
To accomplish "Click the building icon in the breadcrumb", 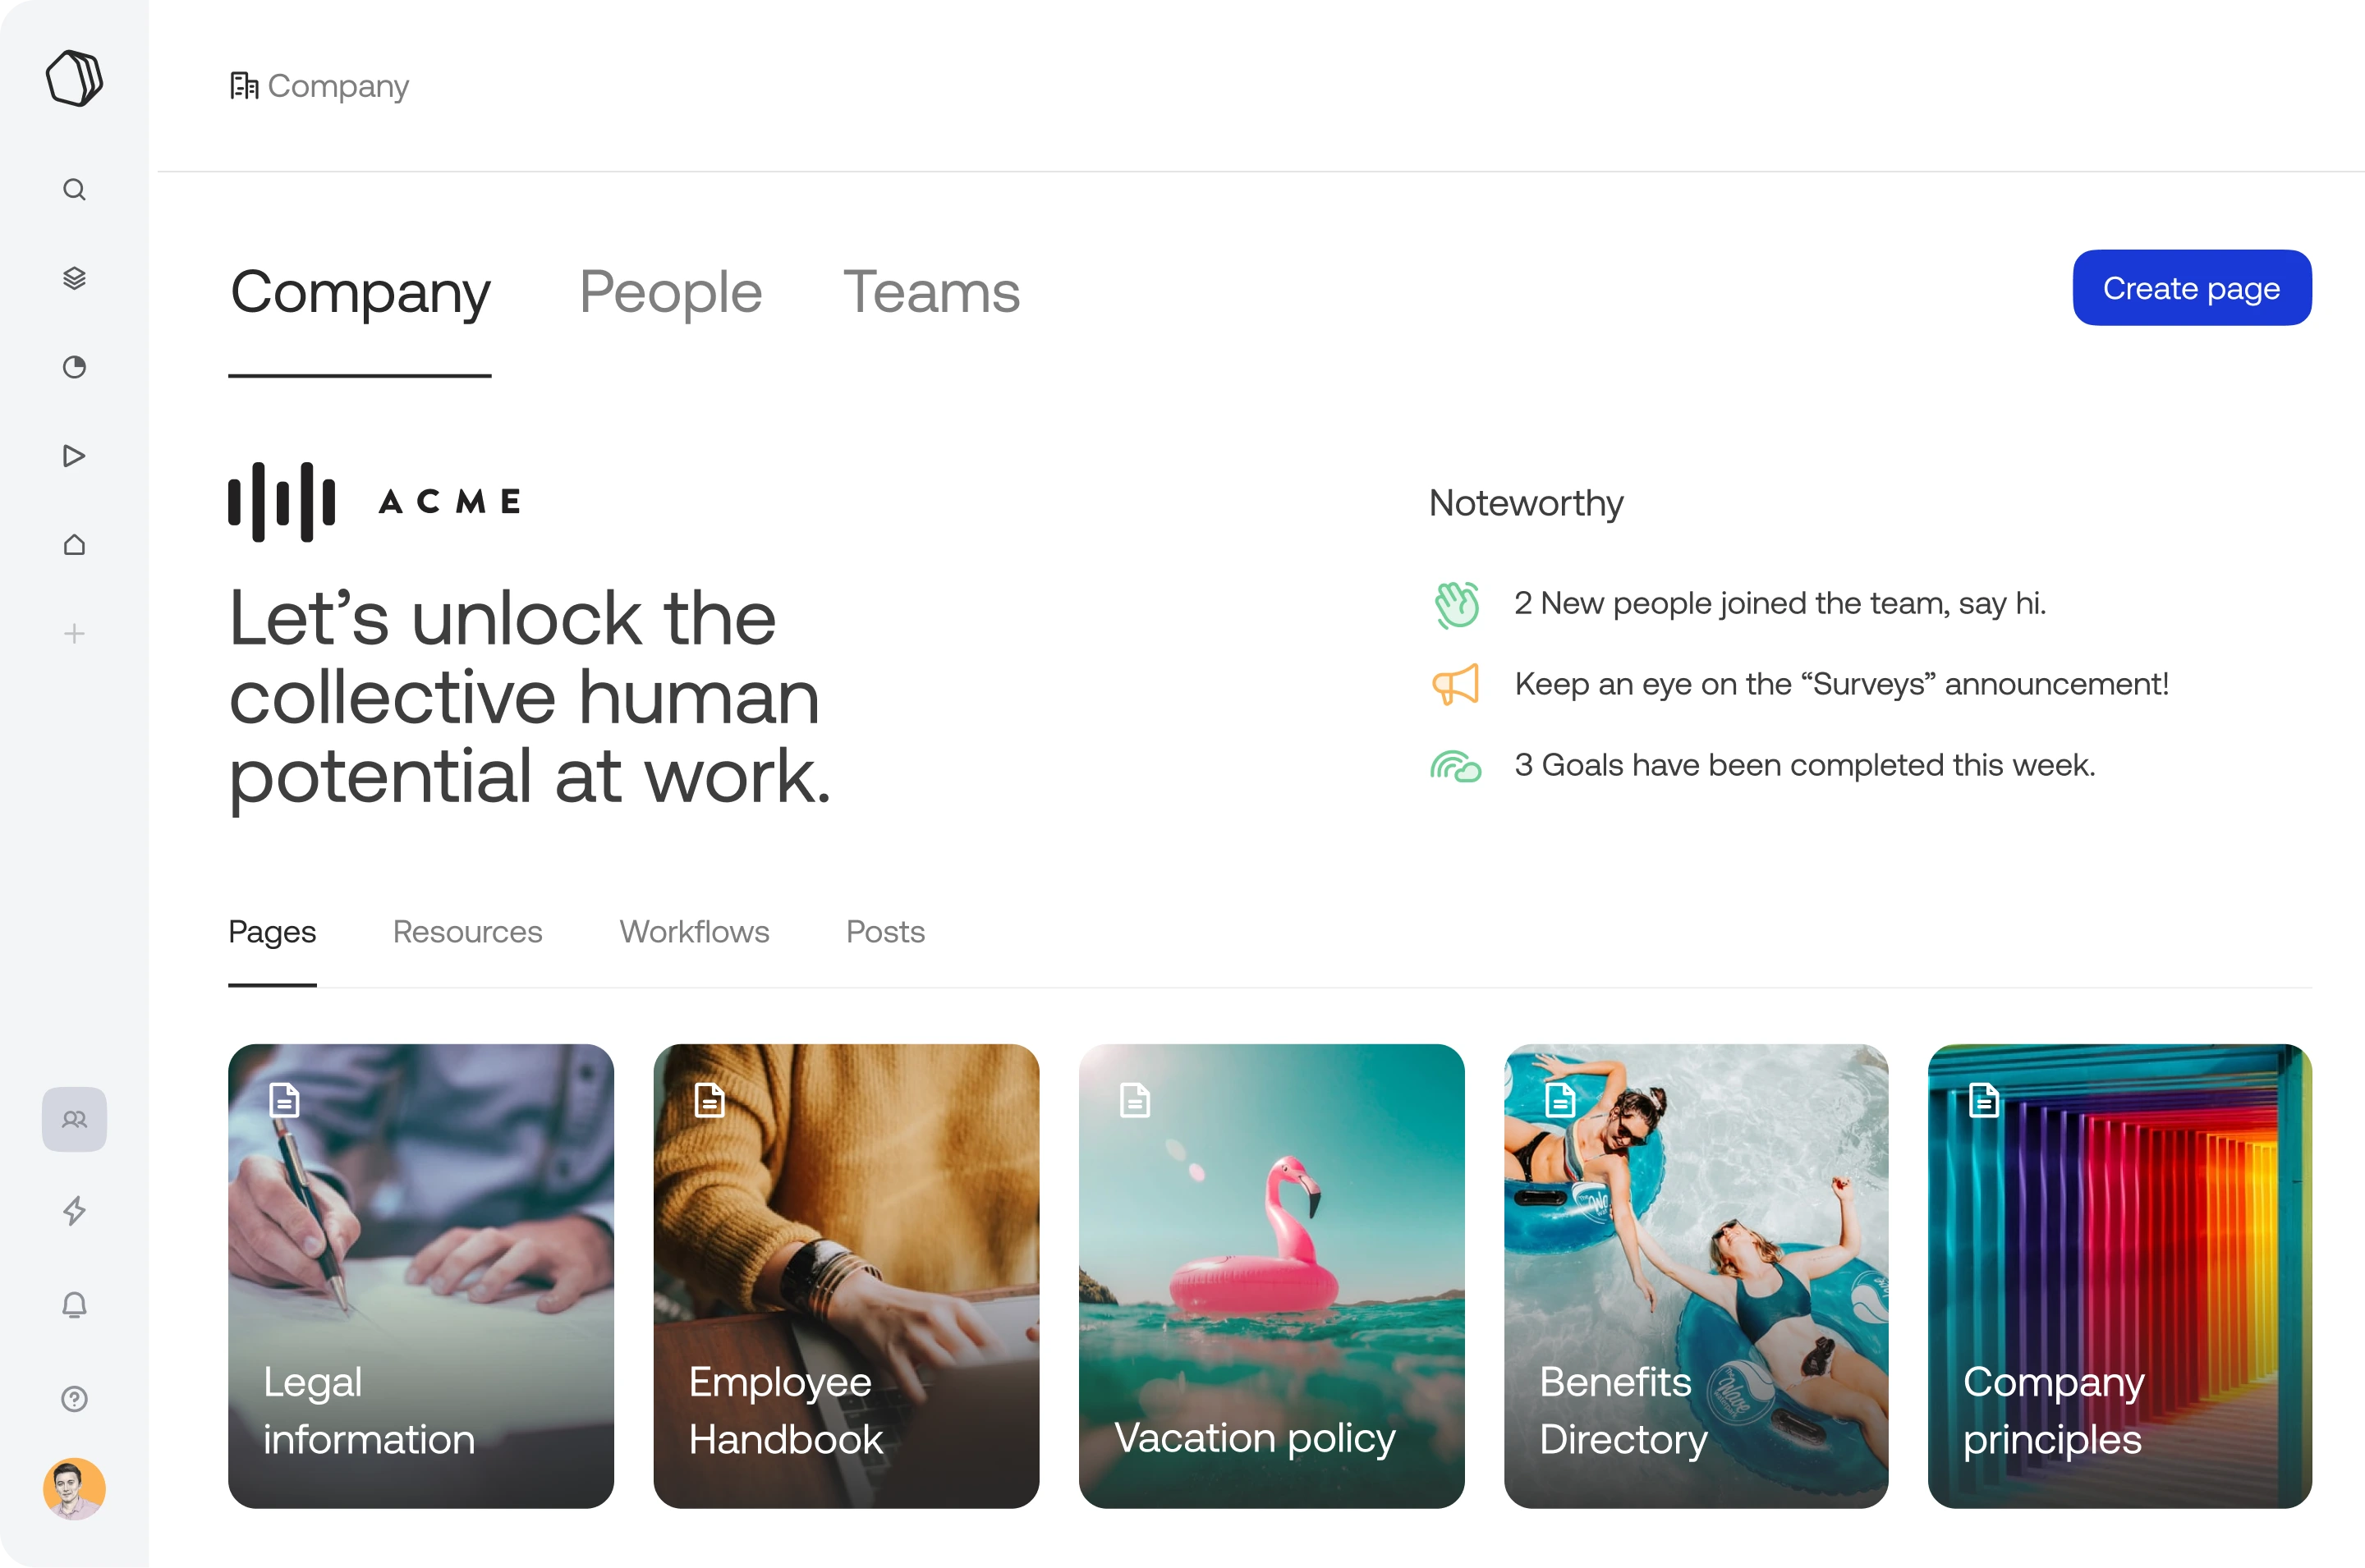I will (x=244, y=86).
